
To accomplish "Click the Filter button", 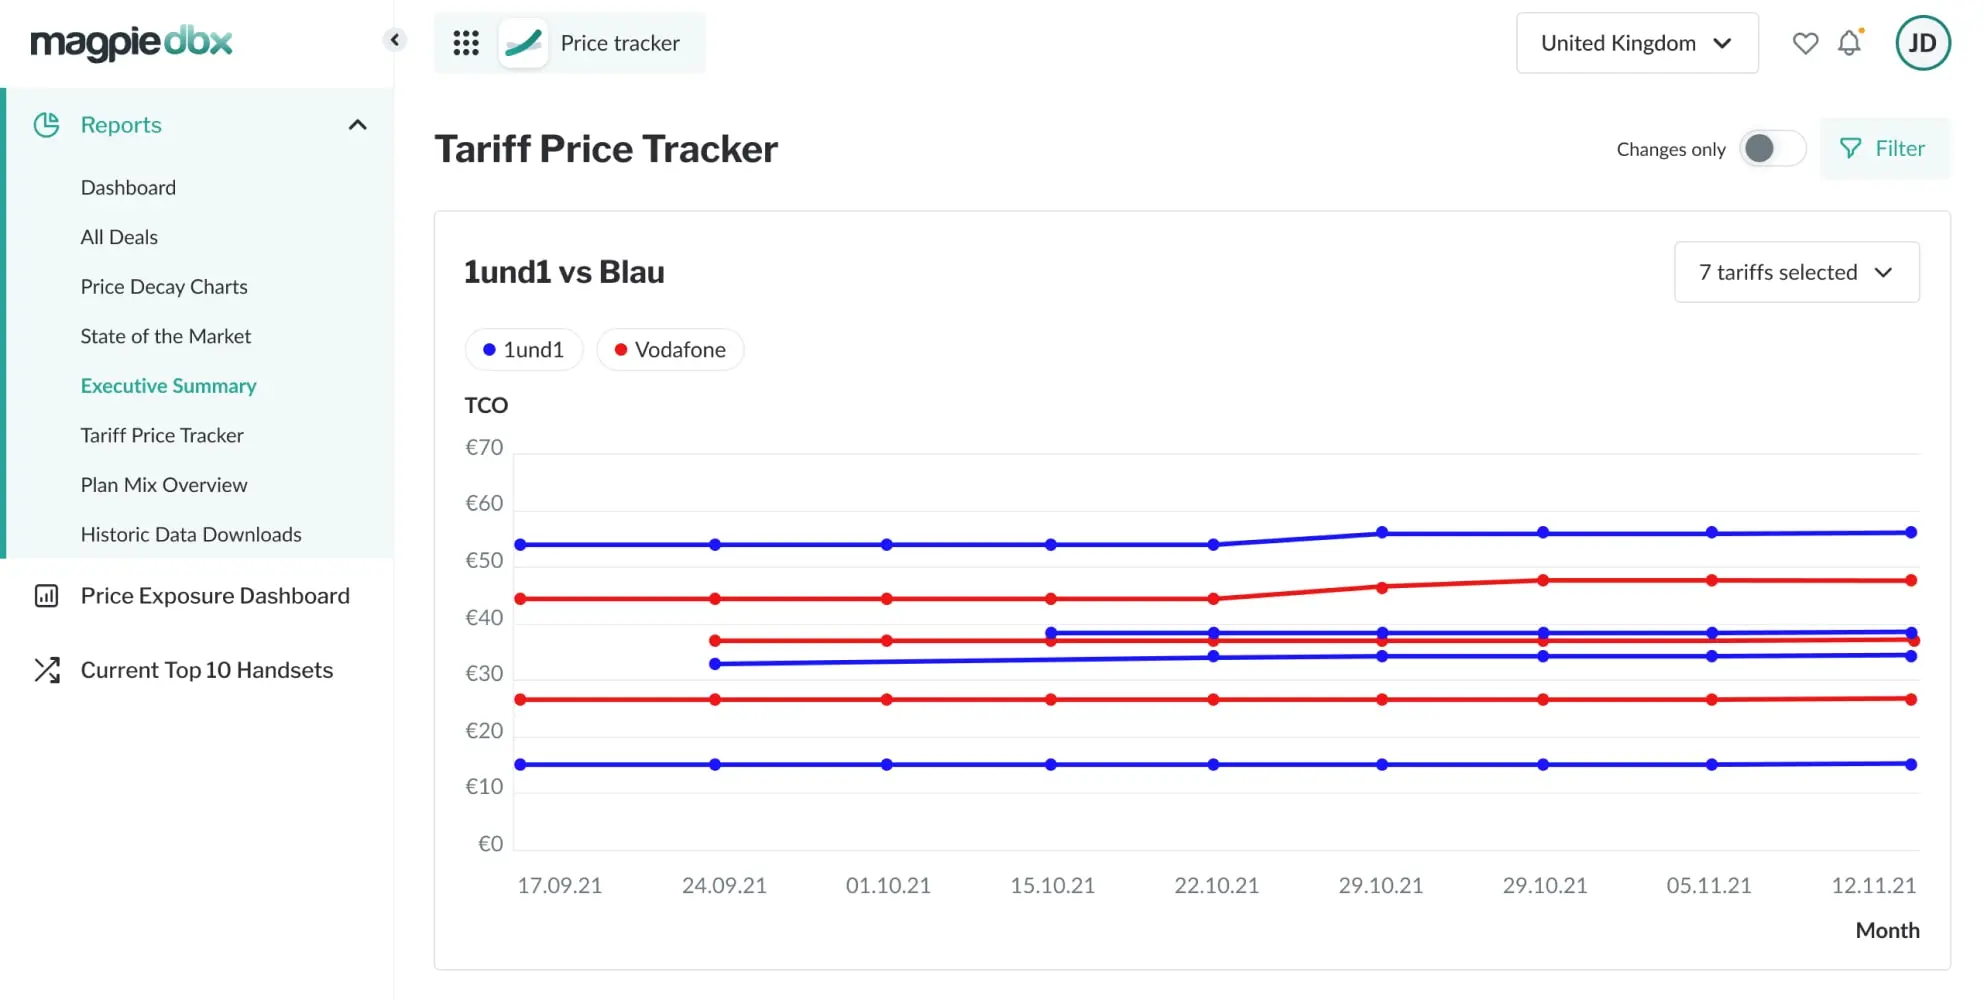I will pyautogui.click(x=1884, y=149).
